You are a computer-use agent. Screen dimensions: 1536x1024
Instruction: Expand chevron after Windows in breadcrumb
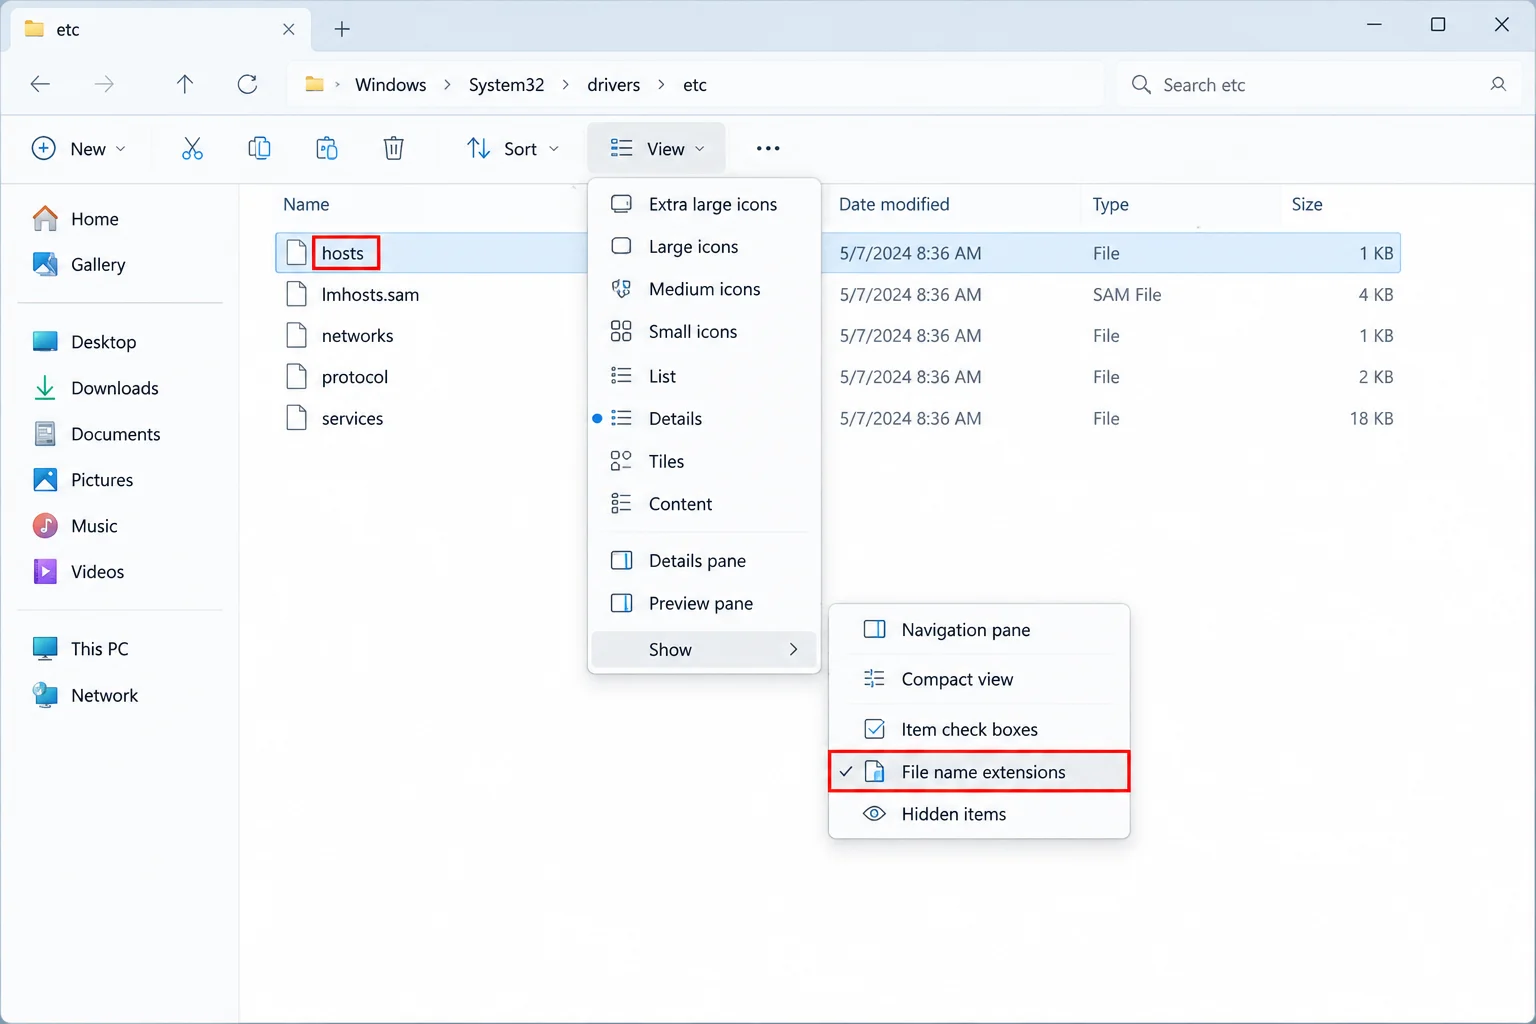tap(447, 85)
